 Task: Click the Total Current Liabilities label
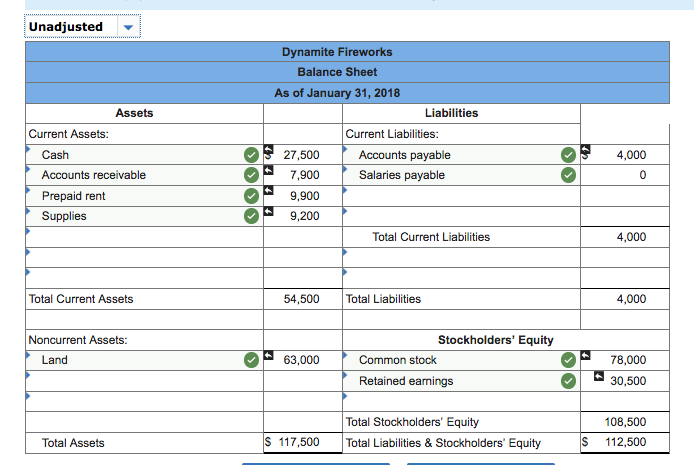pos(431,237)
